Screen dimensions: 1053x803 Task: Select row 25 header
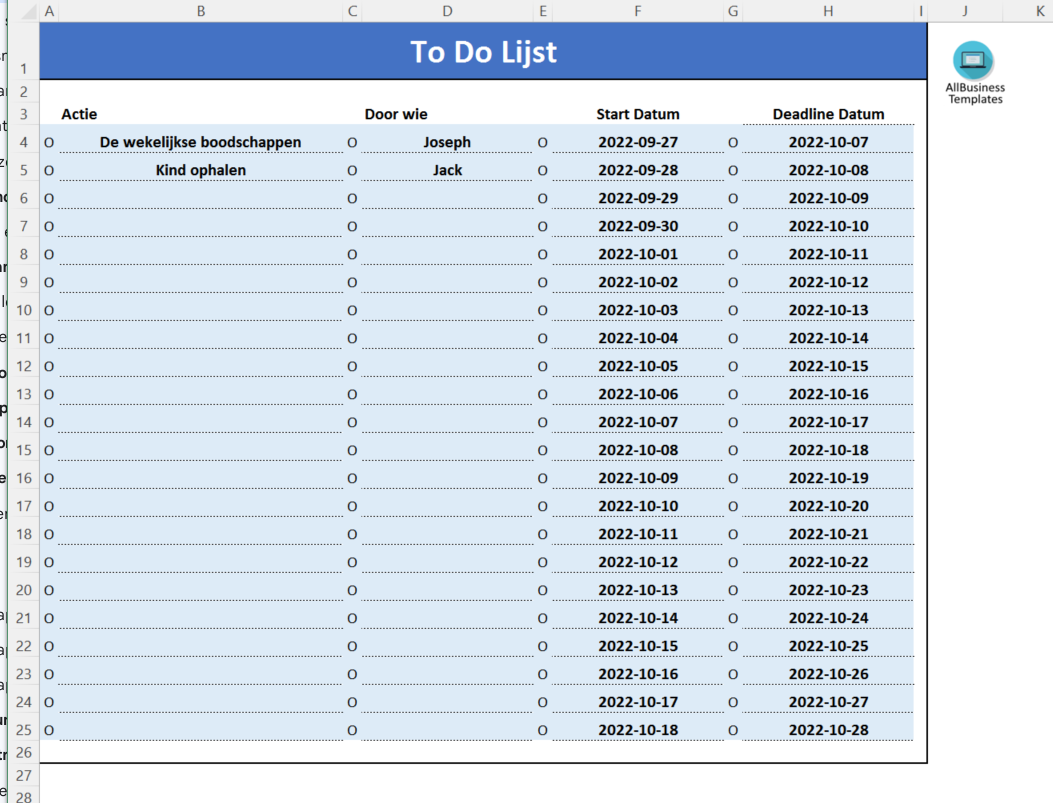tap(24, 730)
